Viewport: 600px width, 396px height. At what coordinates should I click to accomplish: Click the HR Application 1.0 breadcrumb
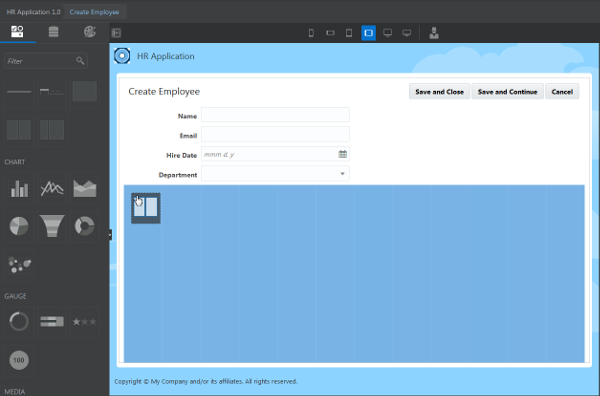33,12
